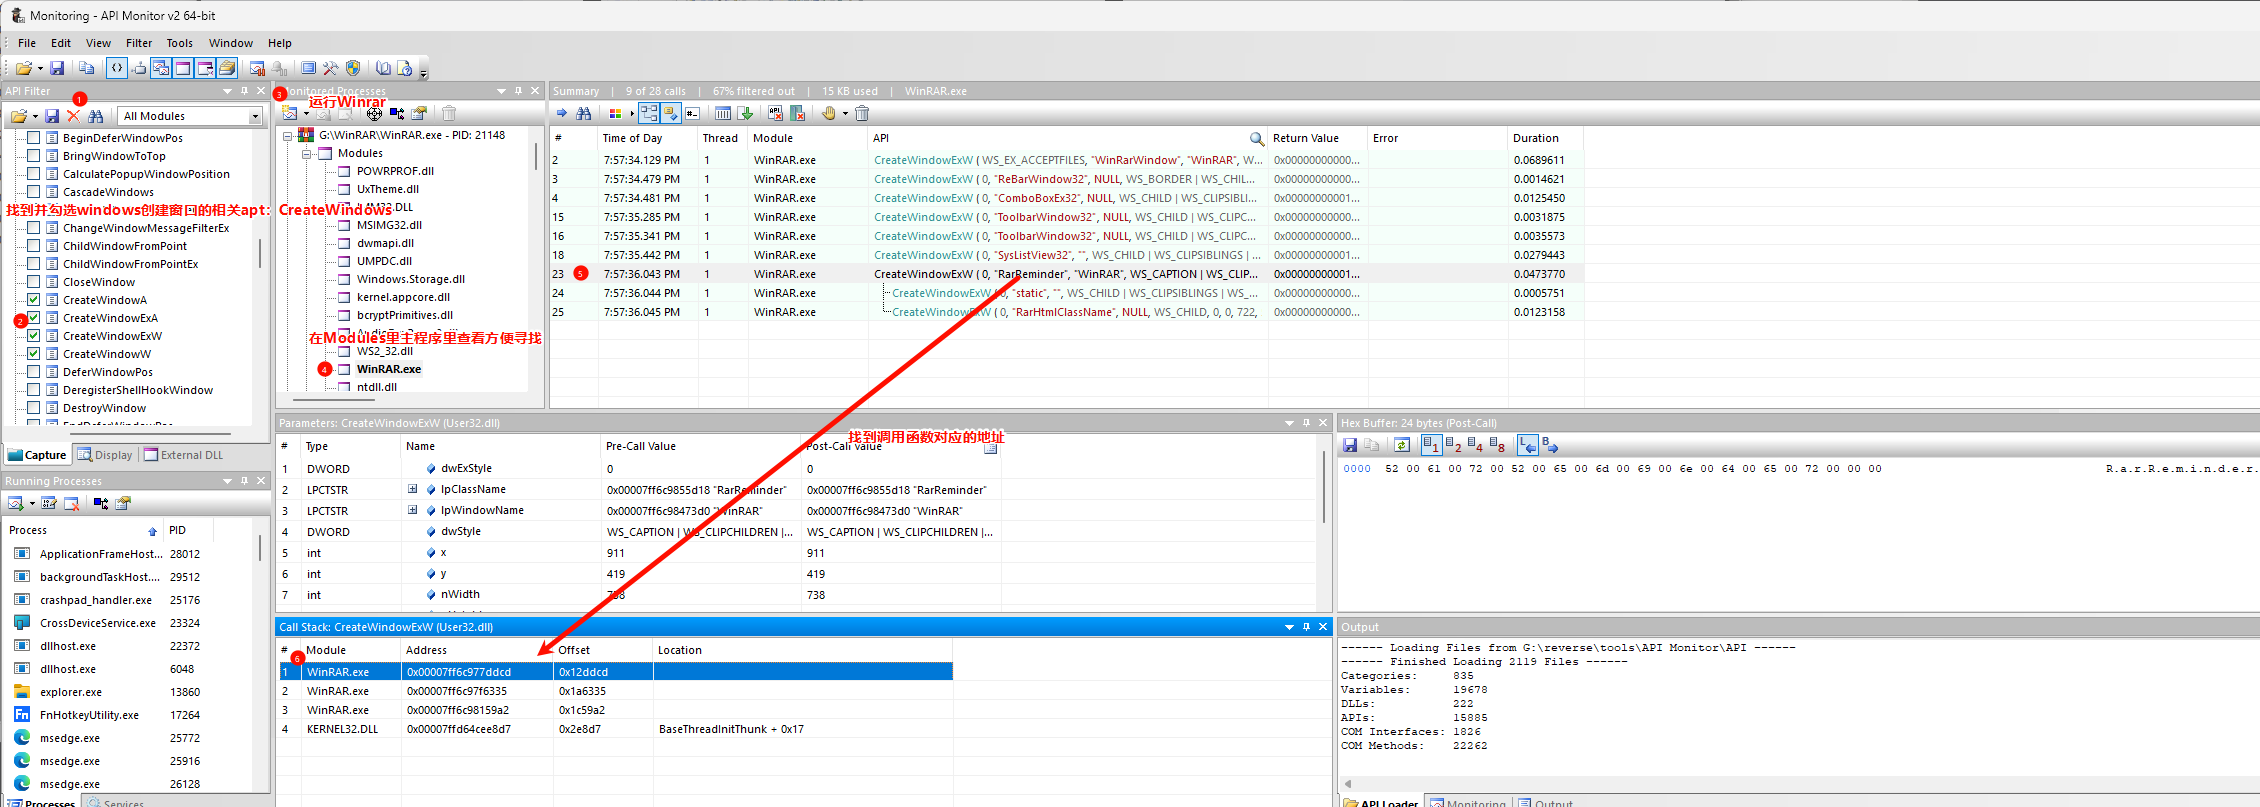This screenshot has width=2260, height=807.
Task: Check the CloseWindow checkbox
Action: 33,282
